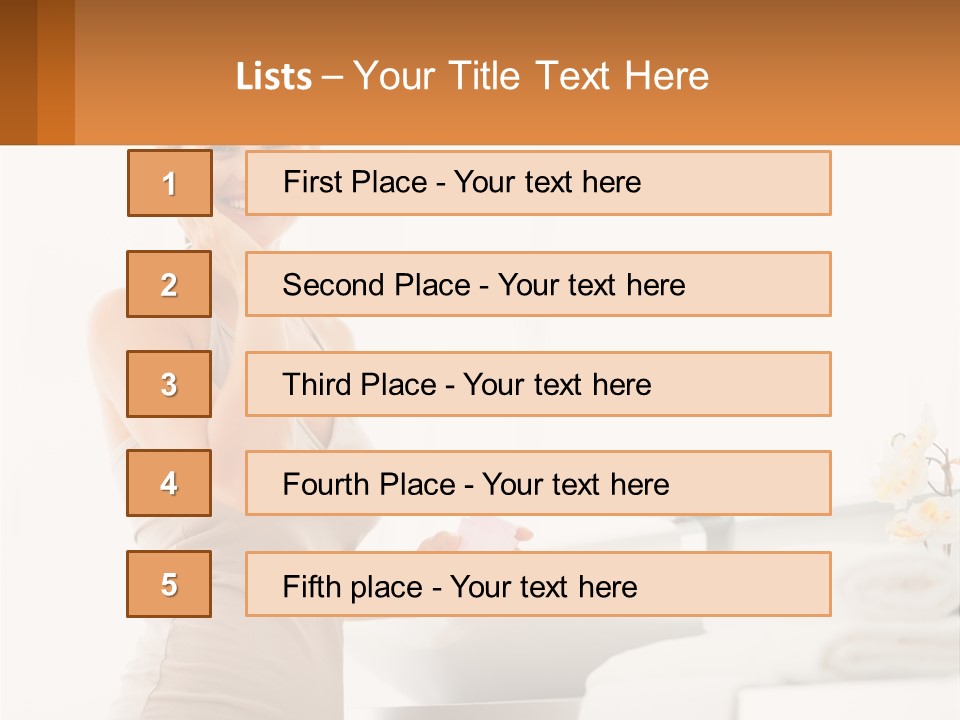Select the First Place text bar

pos(538,183)
